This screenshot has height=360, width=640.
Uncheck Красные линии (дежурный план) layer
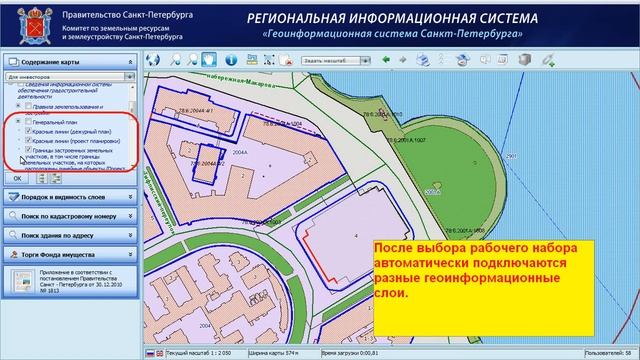click(x=28, y=131)
